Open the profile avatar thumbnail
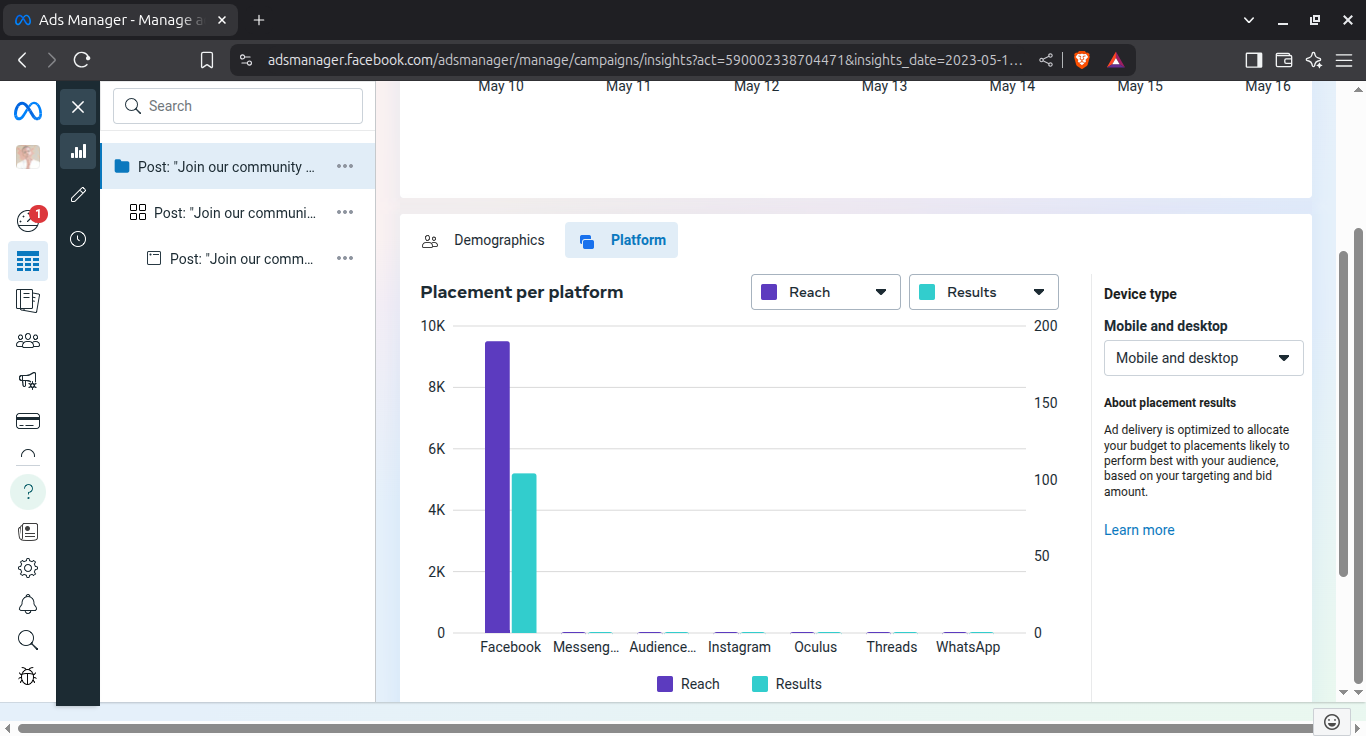The width and height of the screenshot is (1366, 736). [28, 156]
